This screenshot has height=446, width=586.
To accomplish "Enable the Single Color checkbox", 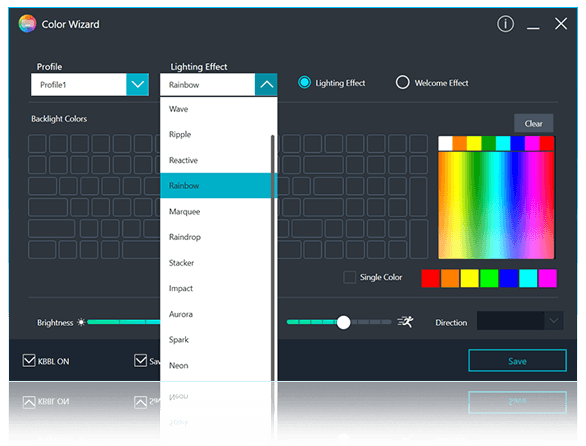I will pyautogui.click(x=349, y=277).
